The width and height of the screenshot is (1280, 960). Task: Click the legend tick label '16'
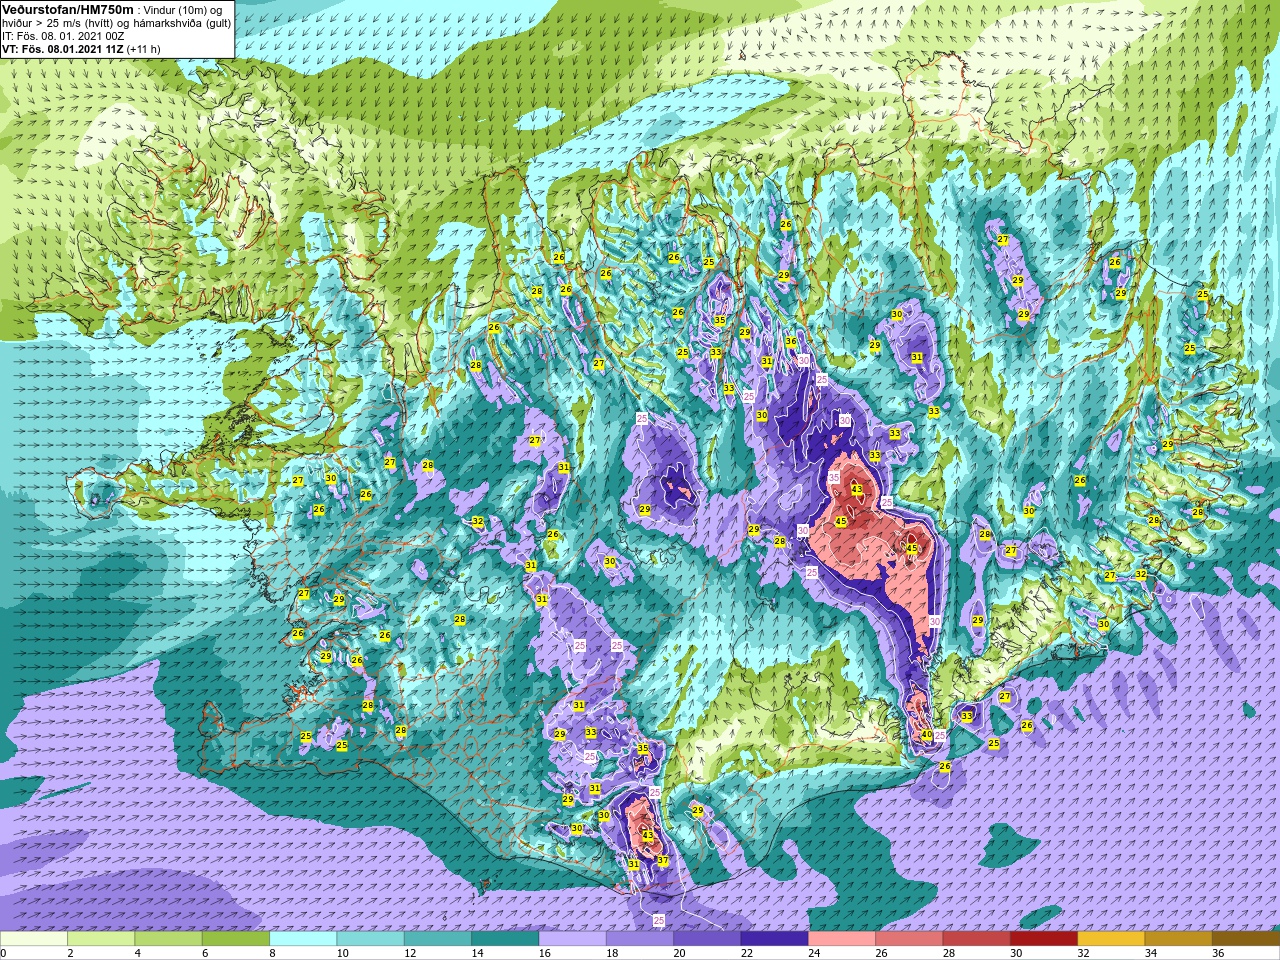tap(545, 953)
